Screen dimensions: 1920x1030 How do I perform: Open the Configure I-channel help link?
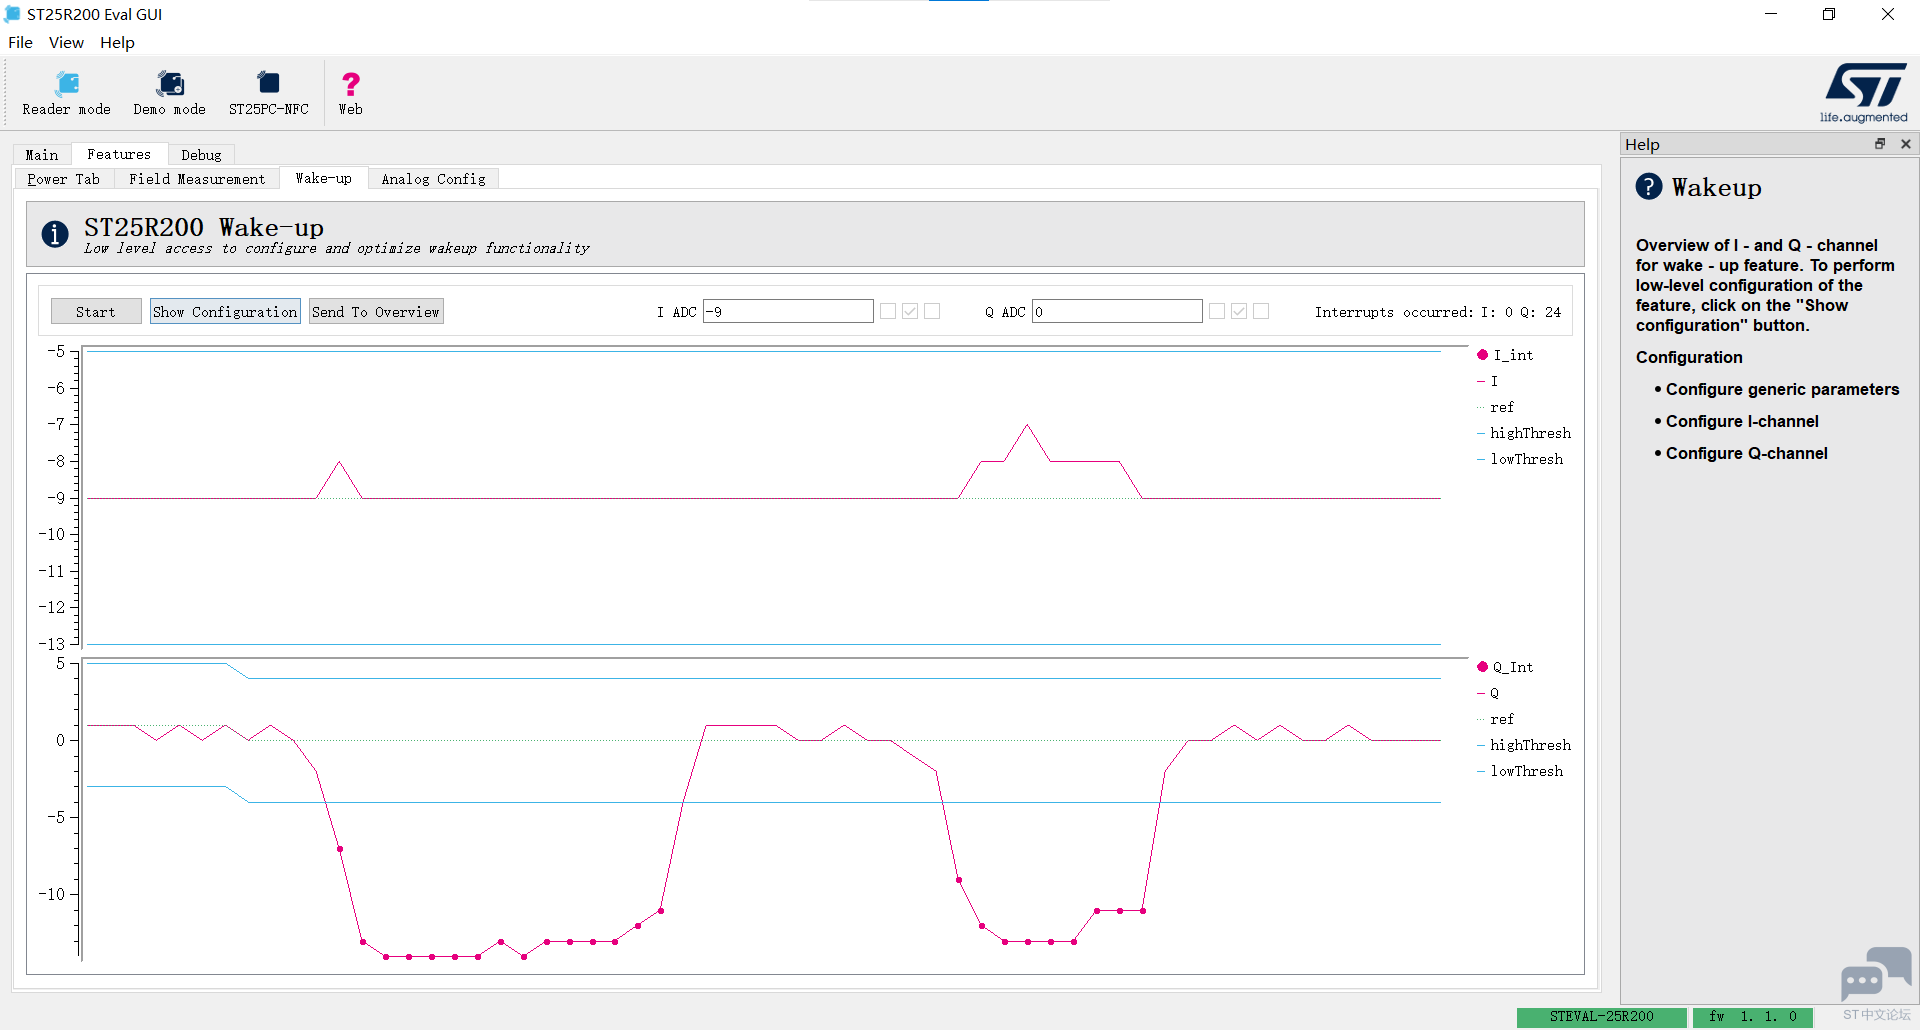(1742, 421)
